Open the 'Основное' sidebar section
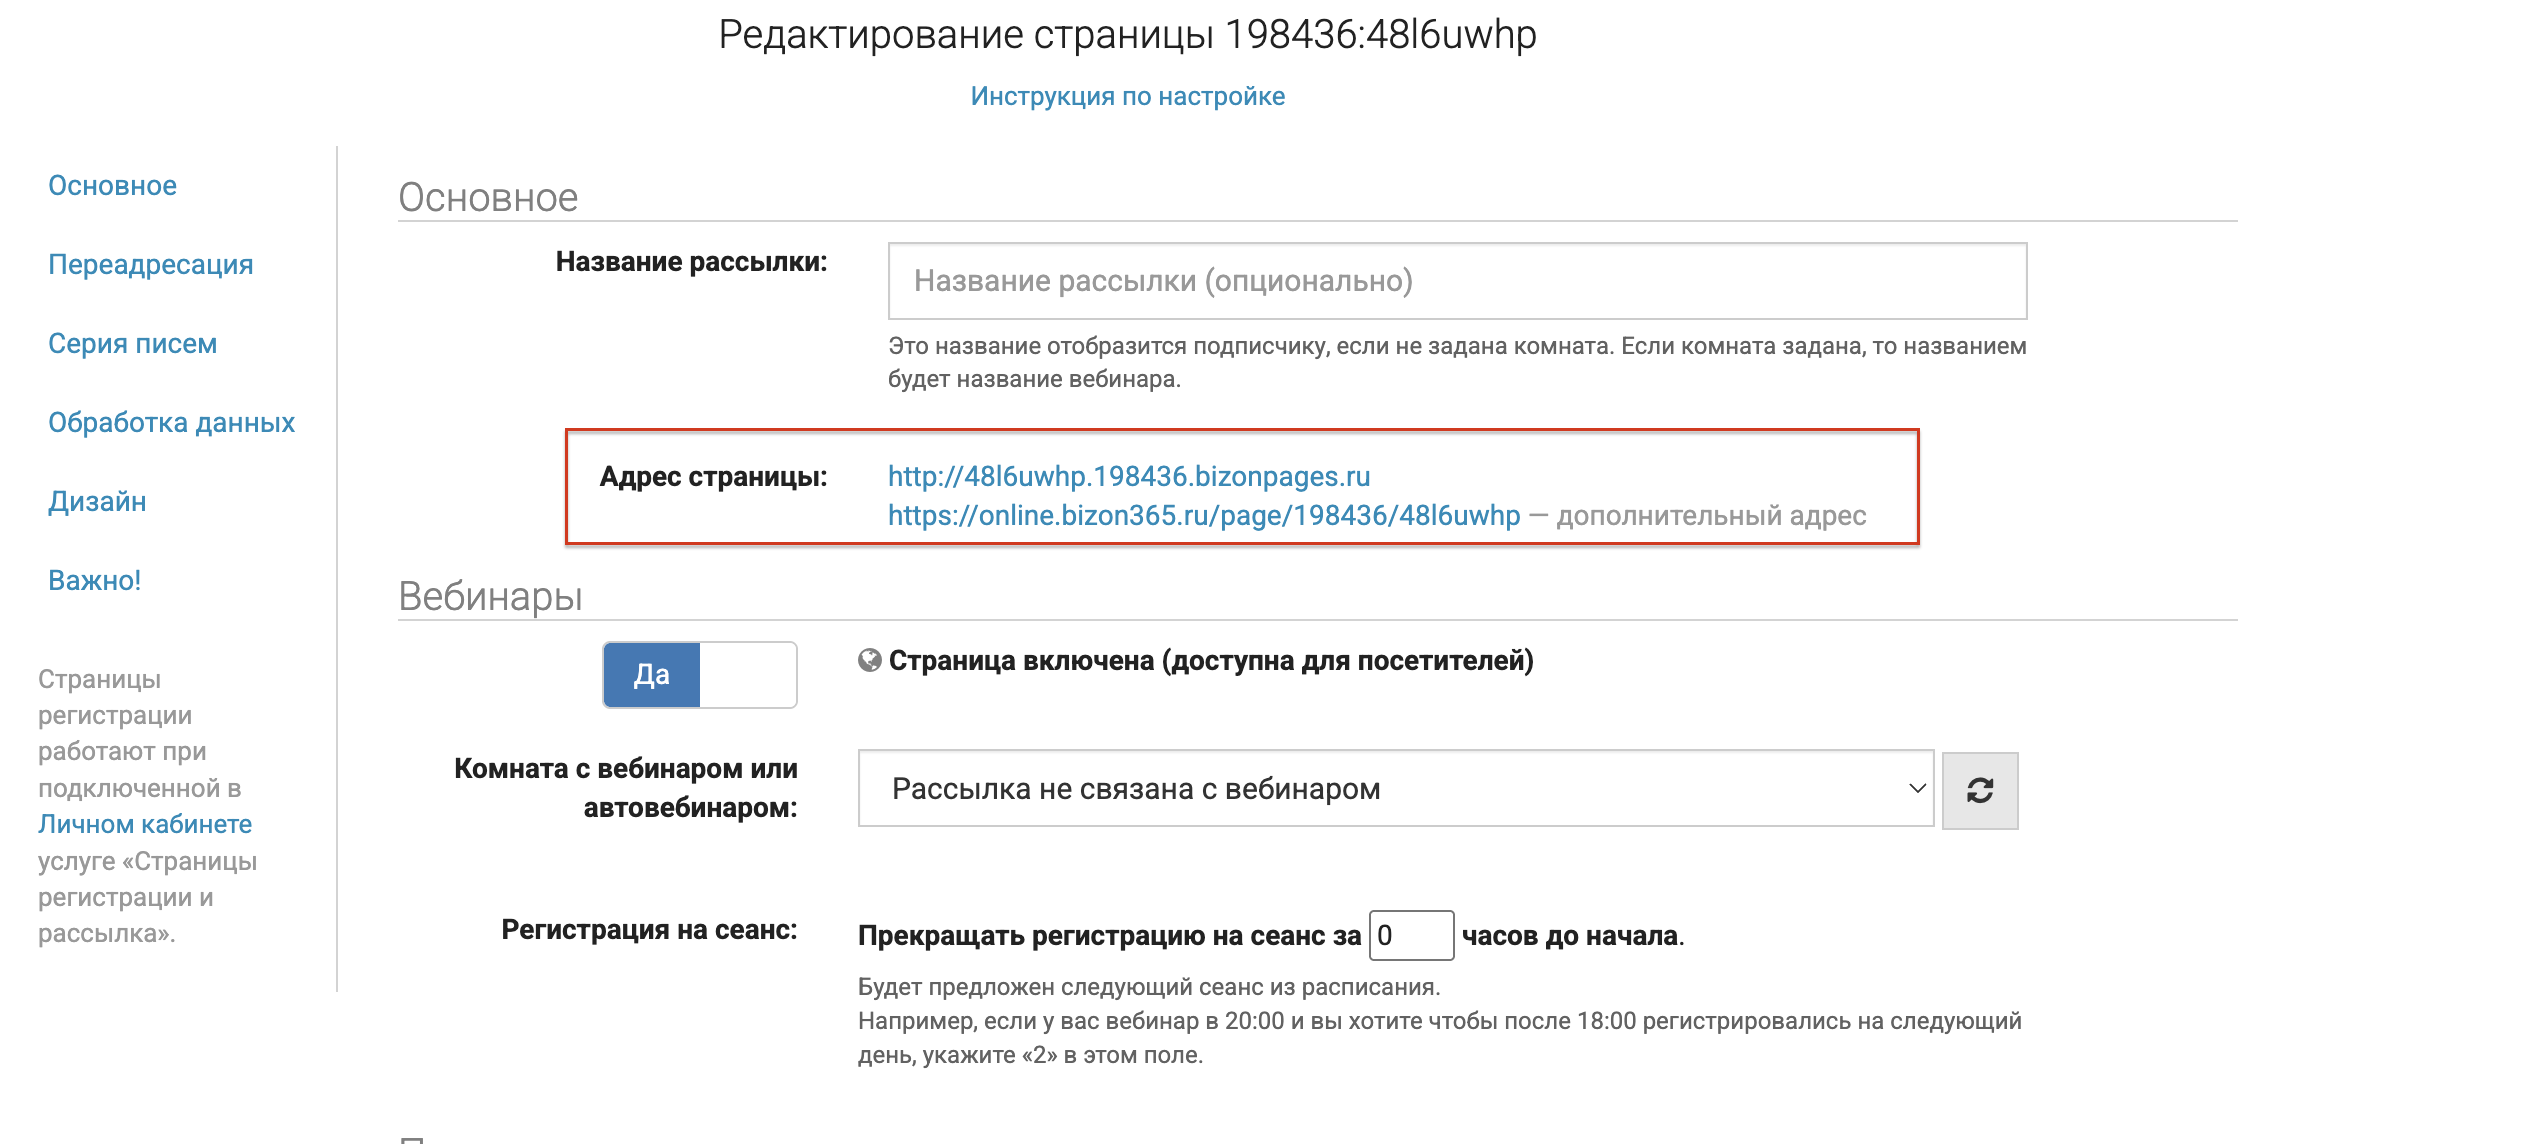Screen dimensions: 2532x1144 pos(112,186)
